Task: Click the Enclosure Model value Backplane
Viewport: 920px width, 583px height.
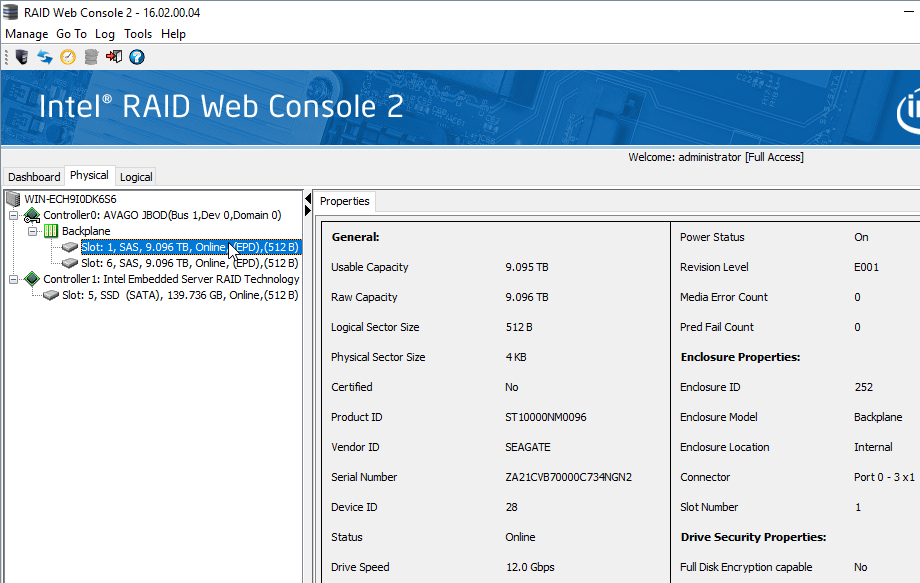Action: pyautogui.click(x=878, y=417)
